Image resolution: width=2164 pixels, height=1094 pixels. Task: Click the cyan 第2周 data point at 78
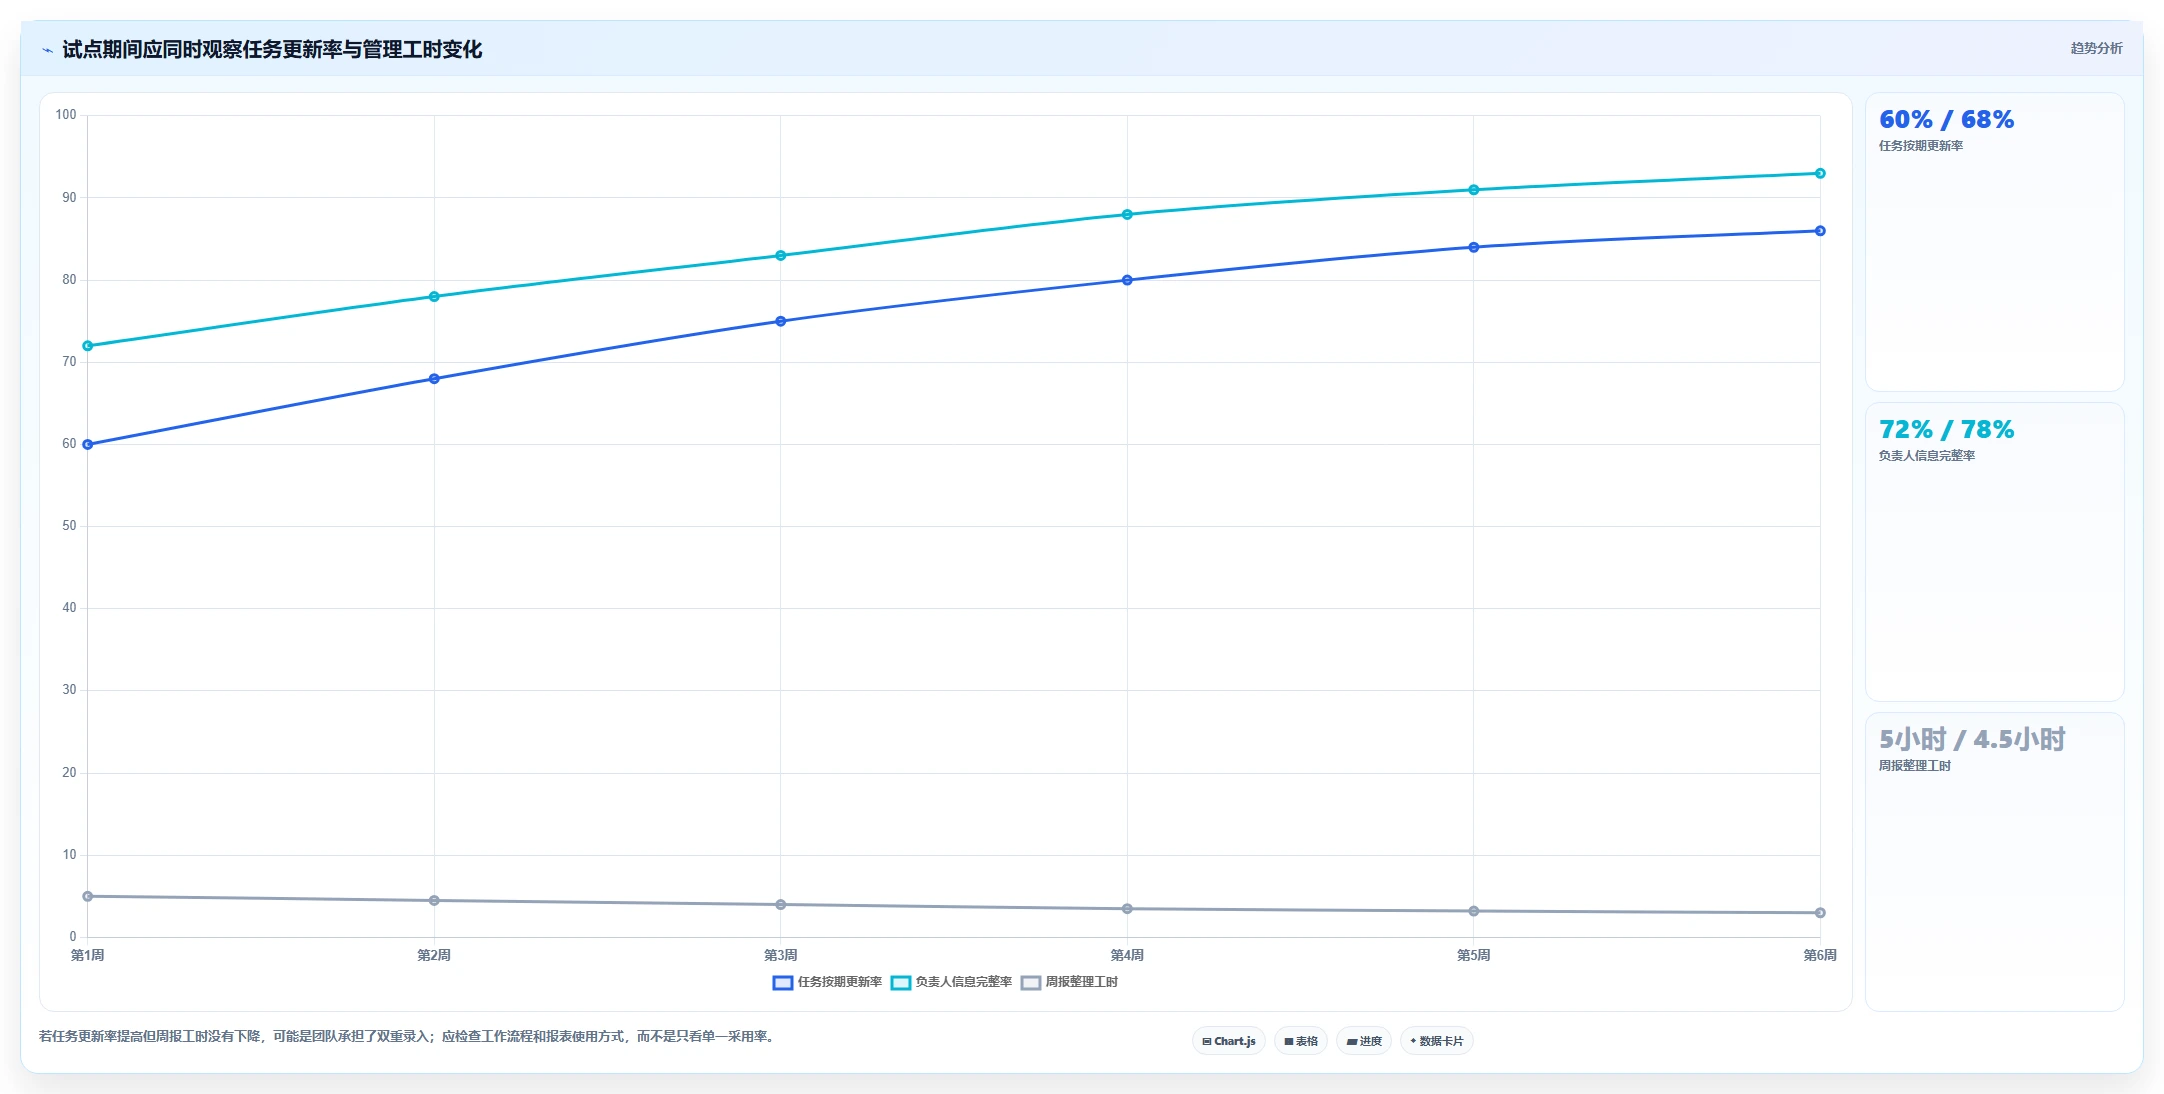coord(434,296)
